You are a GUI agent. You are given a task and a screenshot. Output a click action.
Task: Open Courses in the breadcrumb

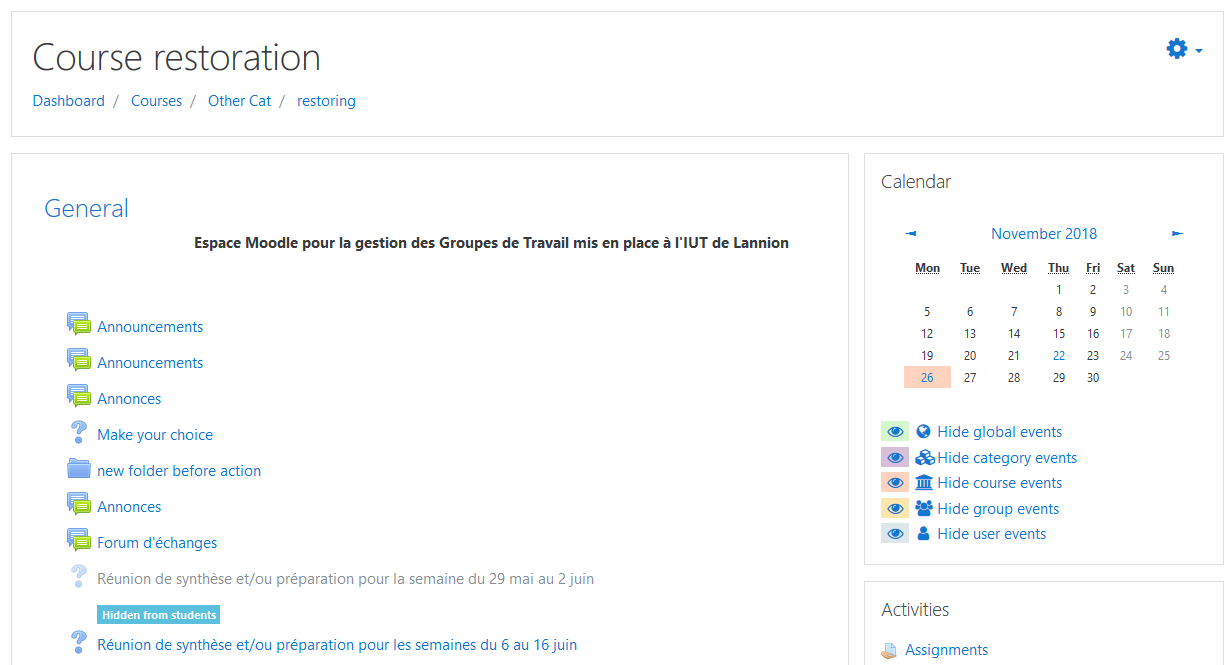click(x=157, y=101)
